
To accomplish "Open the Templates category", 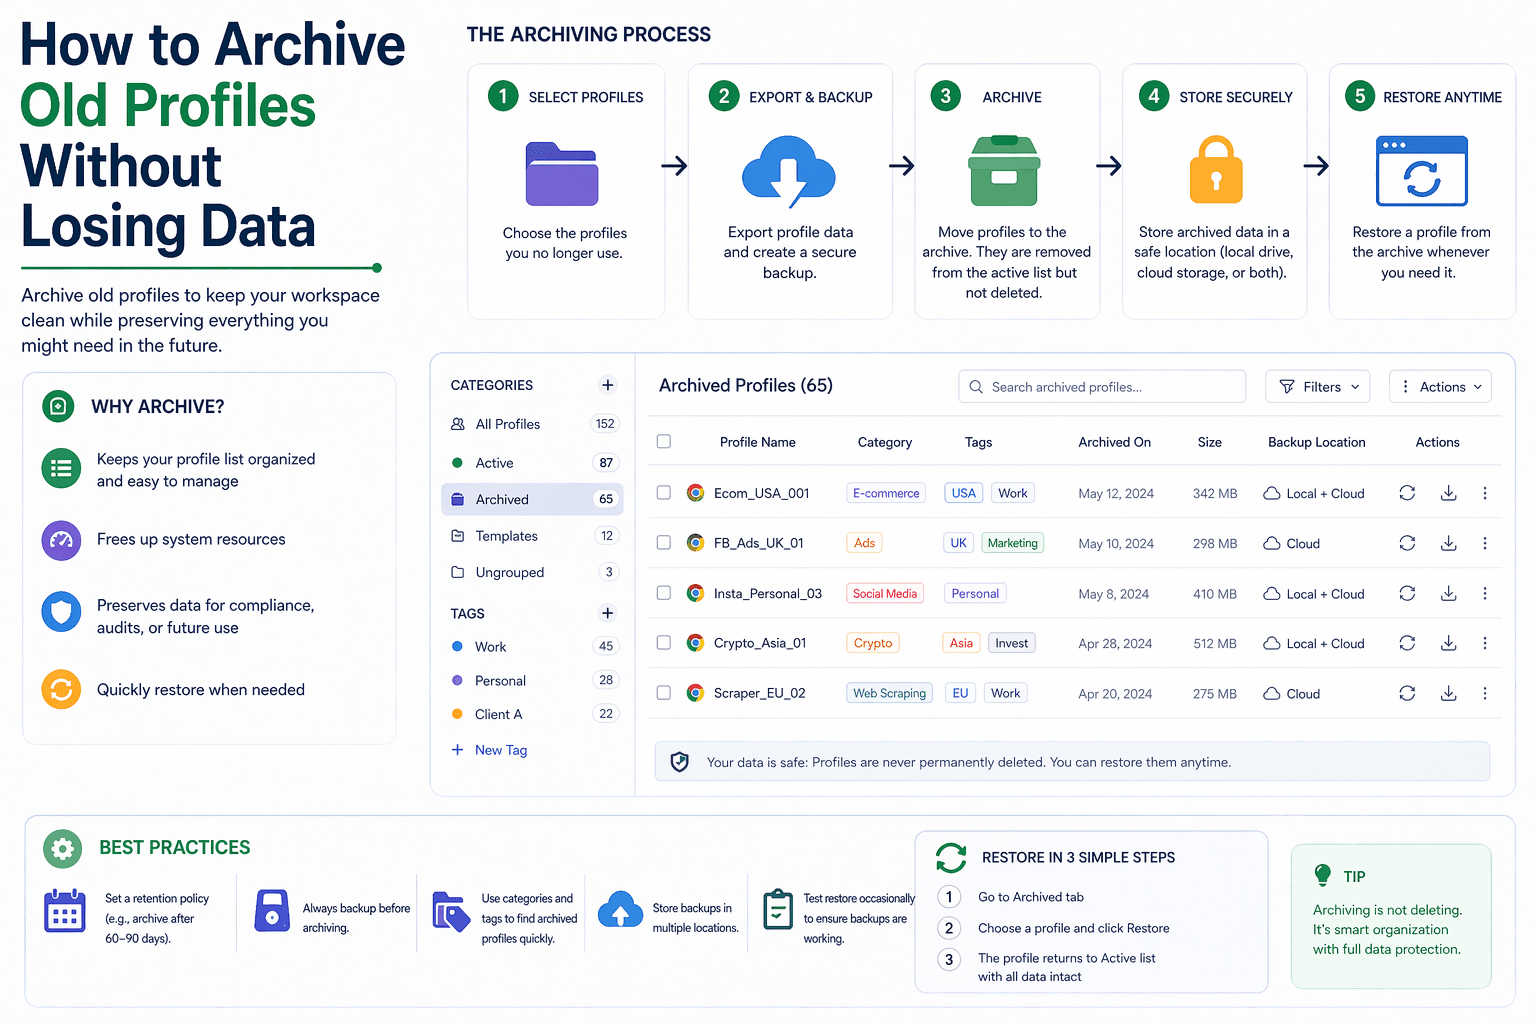I will [532, 536].
